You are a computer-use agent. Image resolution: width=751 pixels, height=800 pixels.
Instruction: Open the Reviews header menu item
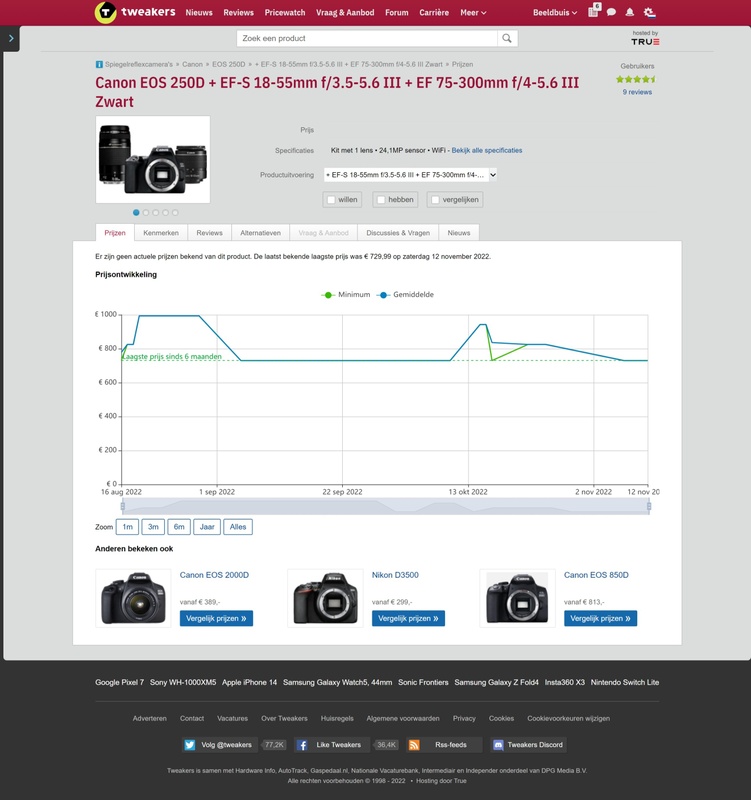pyautogui.click(x=238, y=12)
